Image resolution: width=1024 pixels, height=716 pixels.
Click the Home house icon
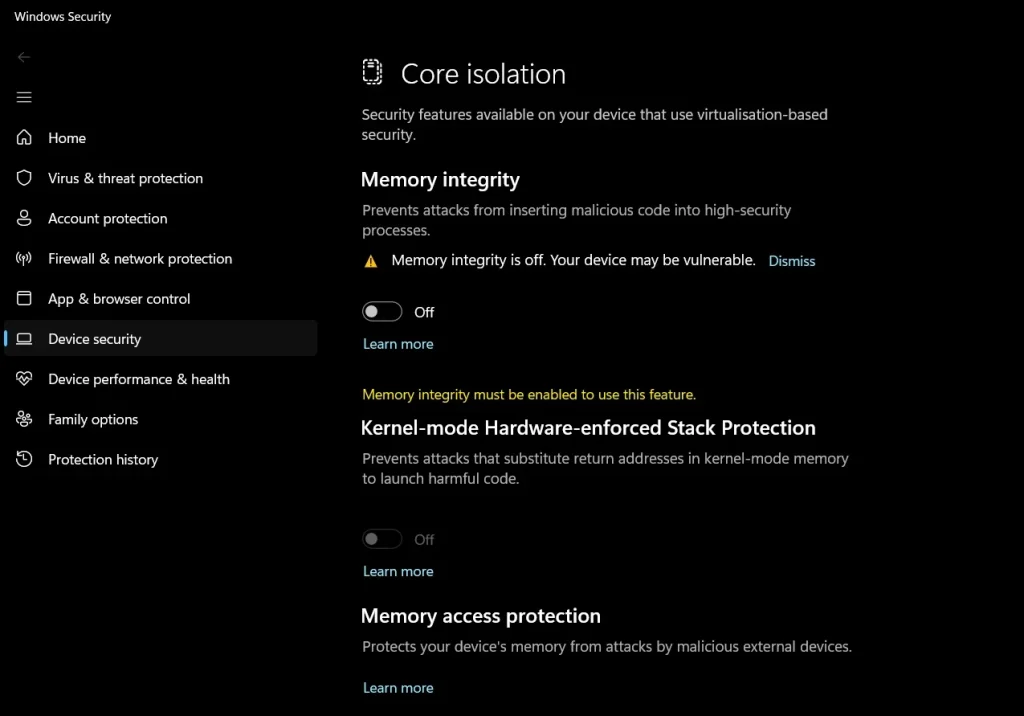(24, 137)
